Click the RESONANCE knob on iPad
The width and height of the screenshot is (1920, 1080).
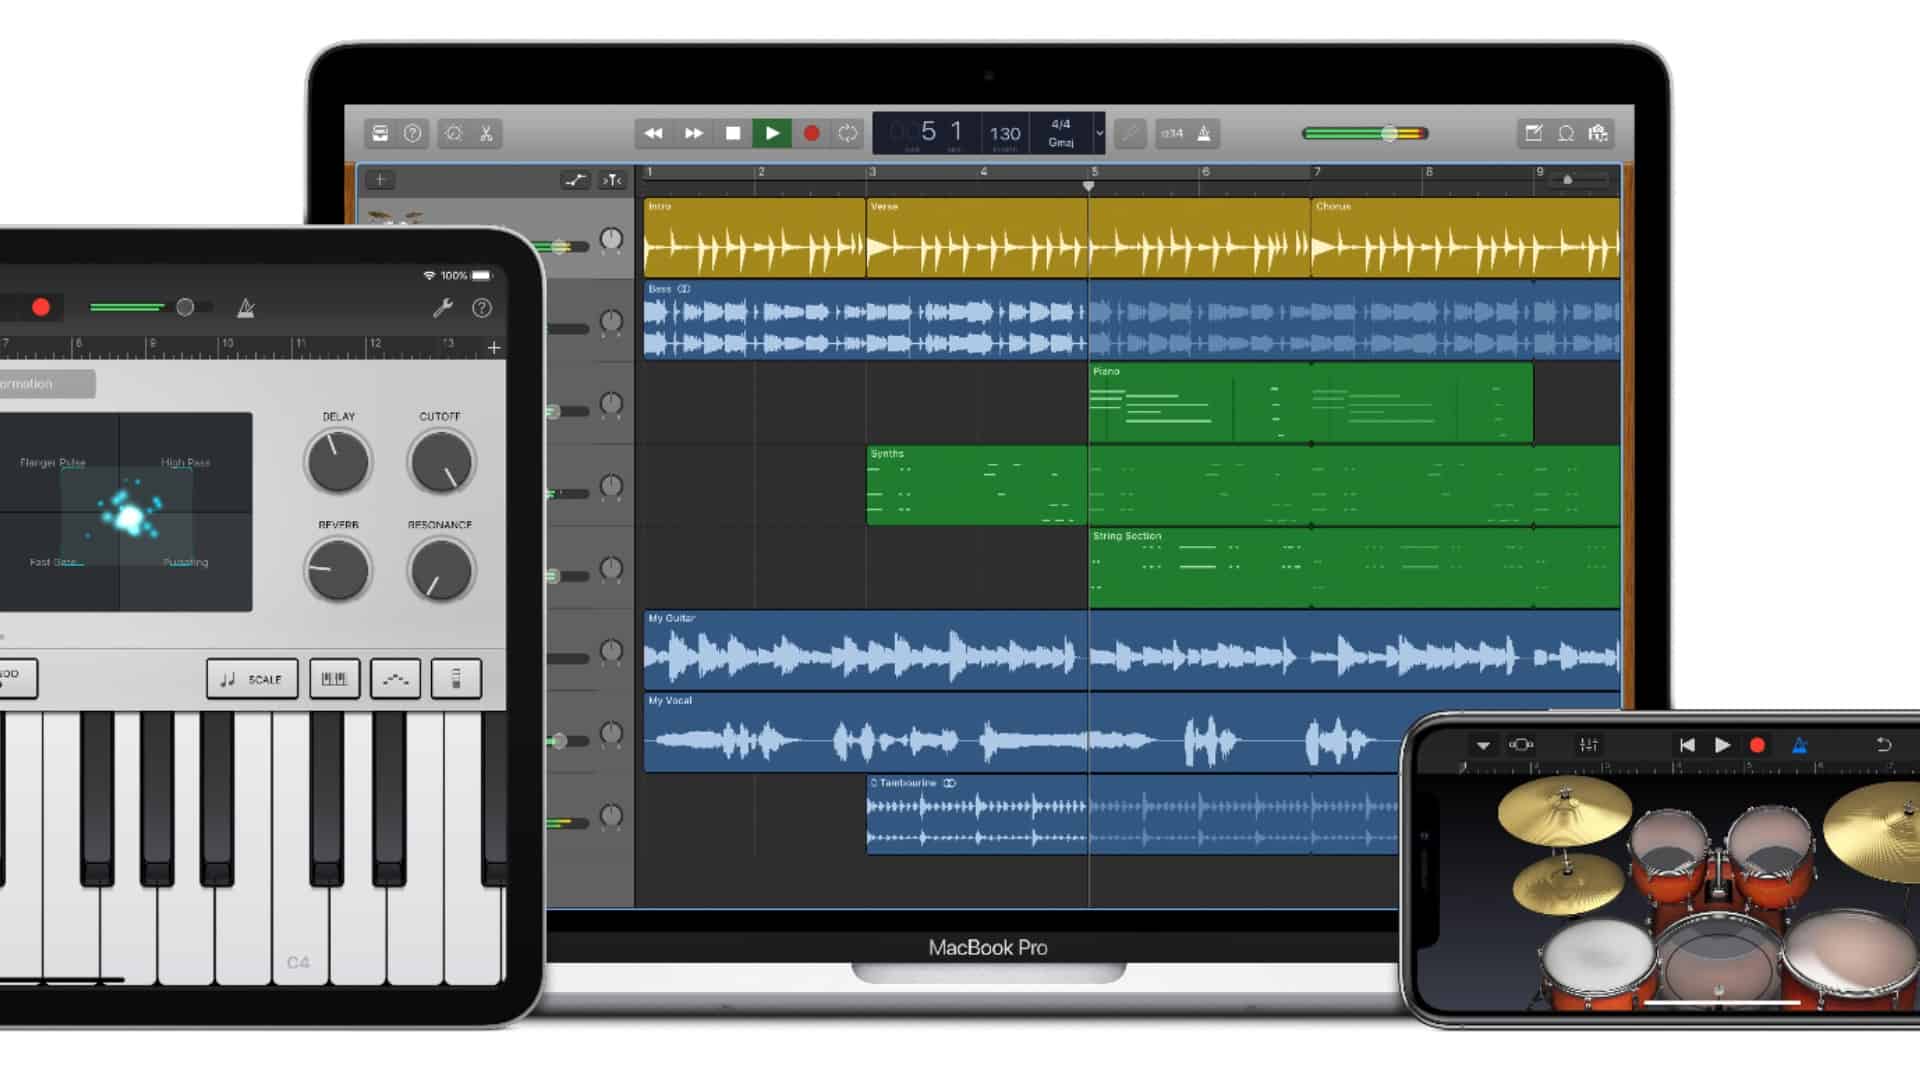pos(441,570)
